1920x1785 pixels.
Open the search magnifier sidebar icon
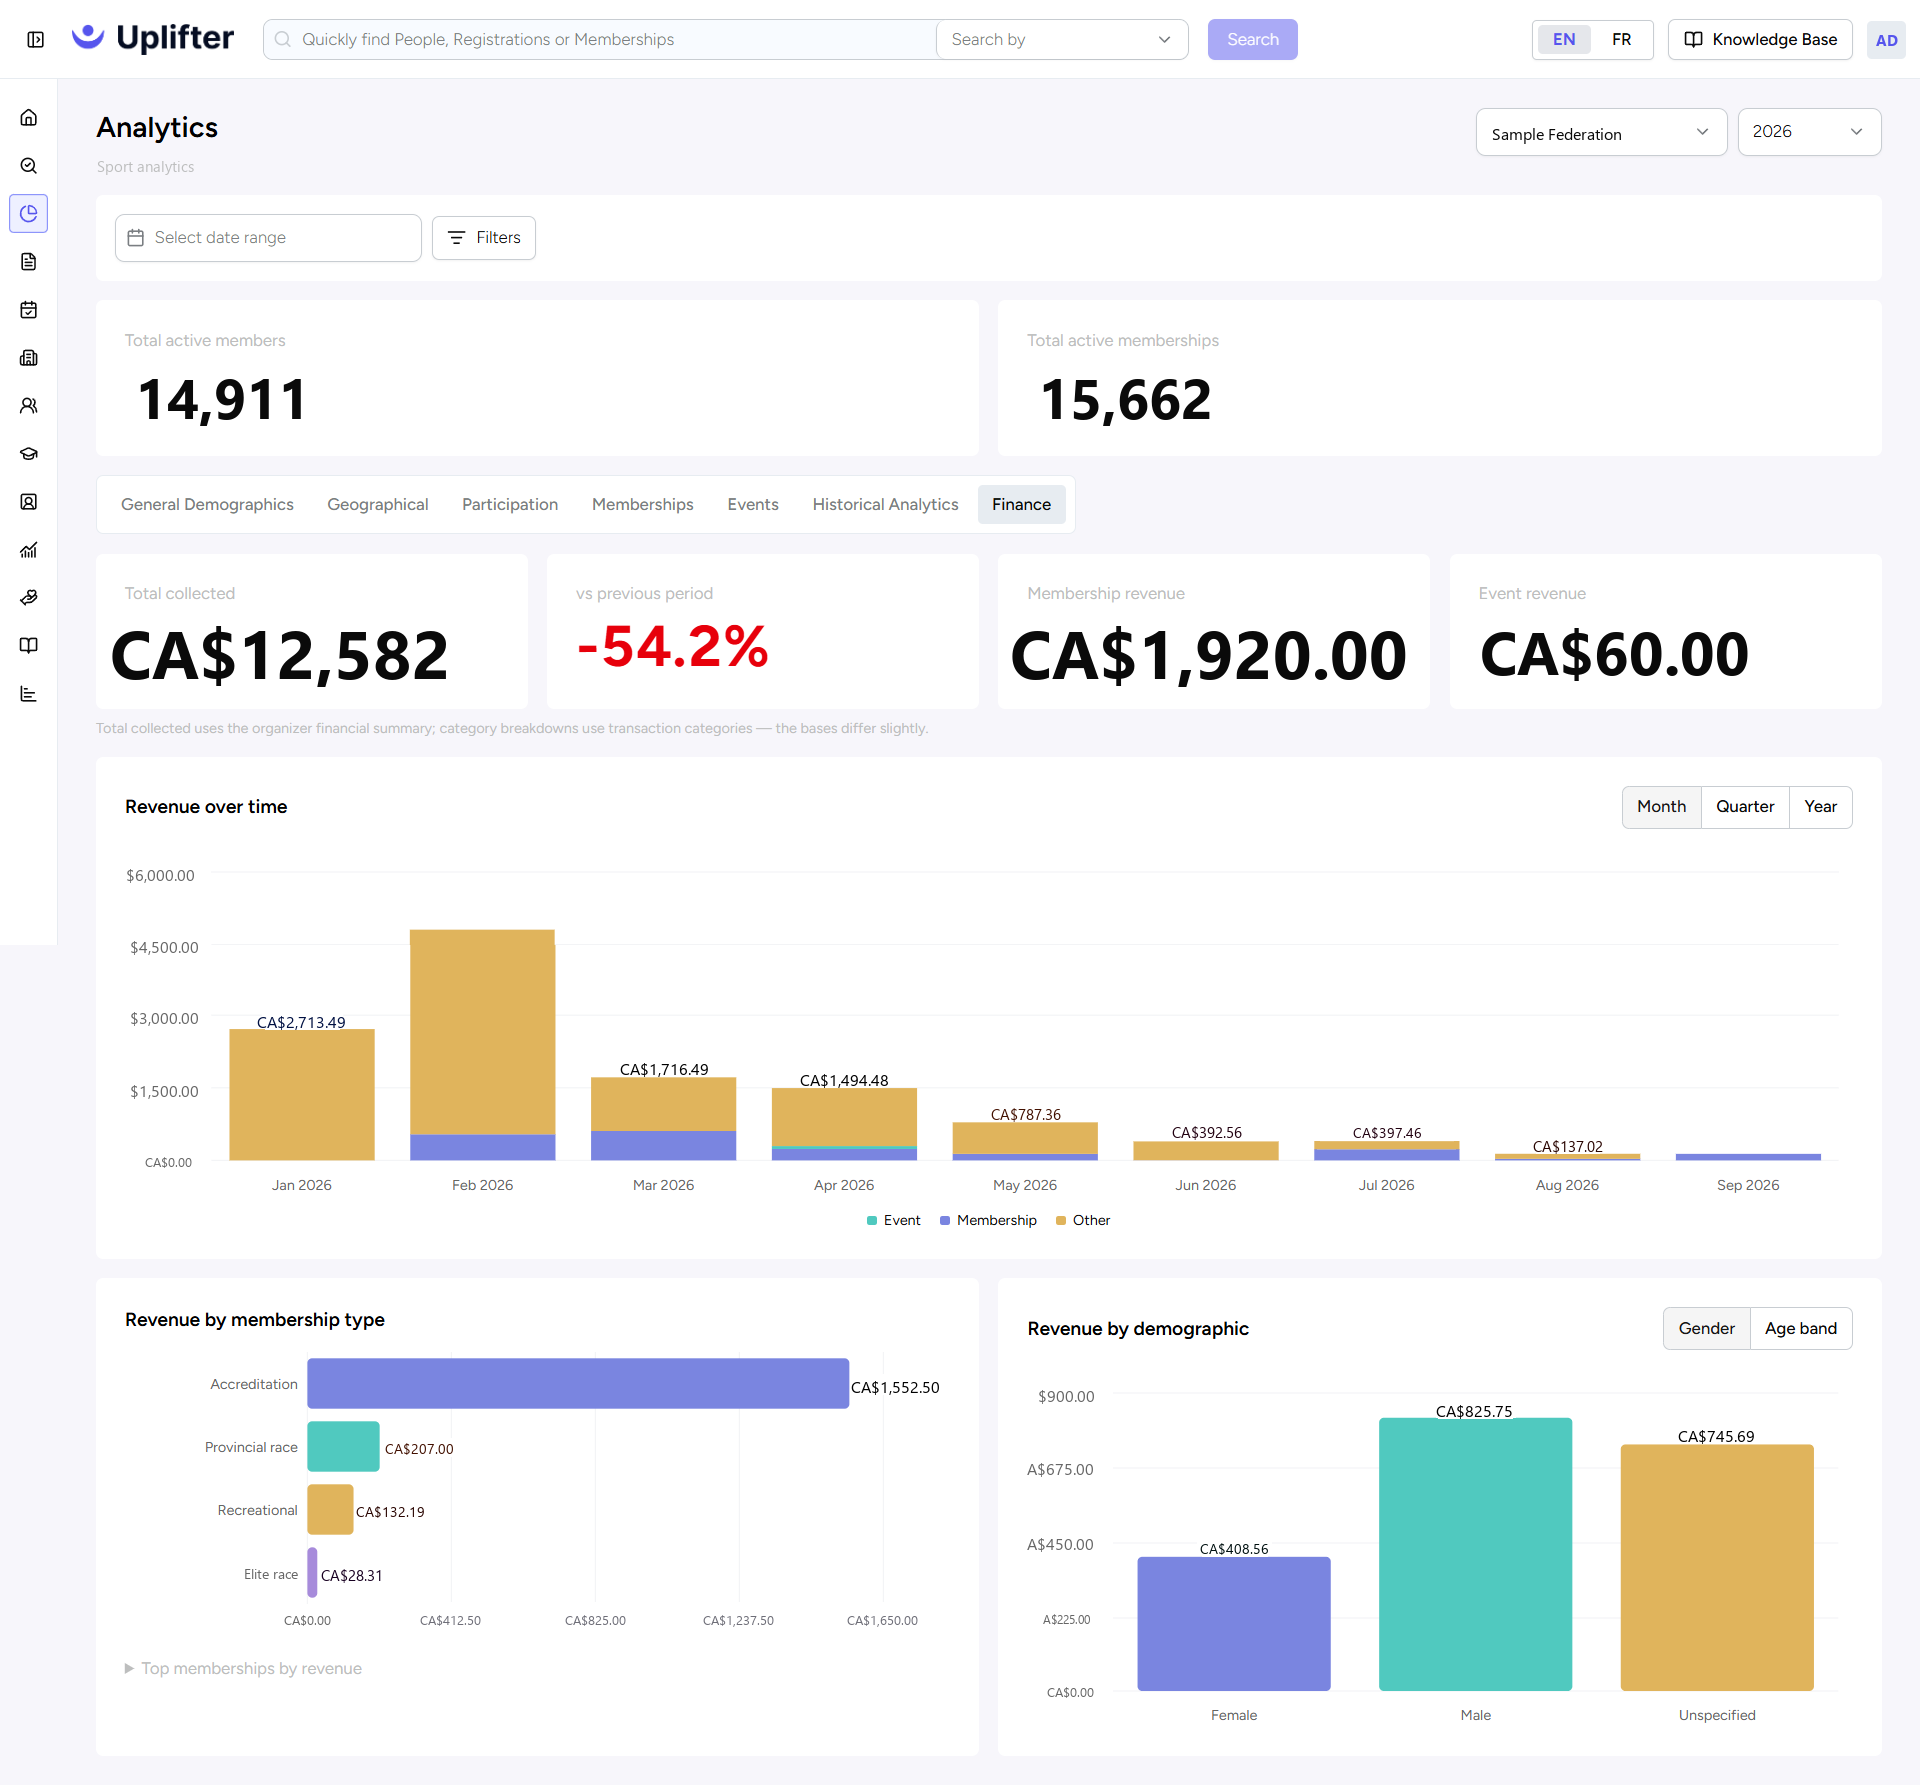pos(29,166)
